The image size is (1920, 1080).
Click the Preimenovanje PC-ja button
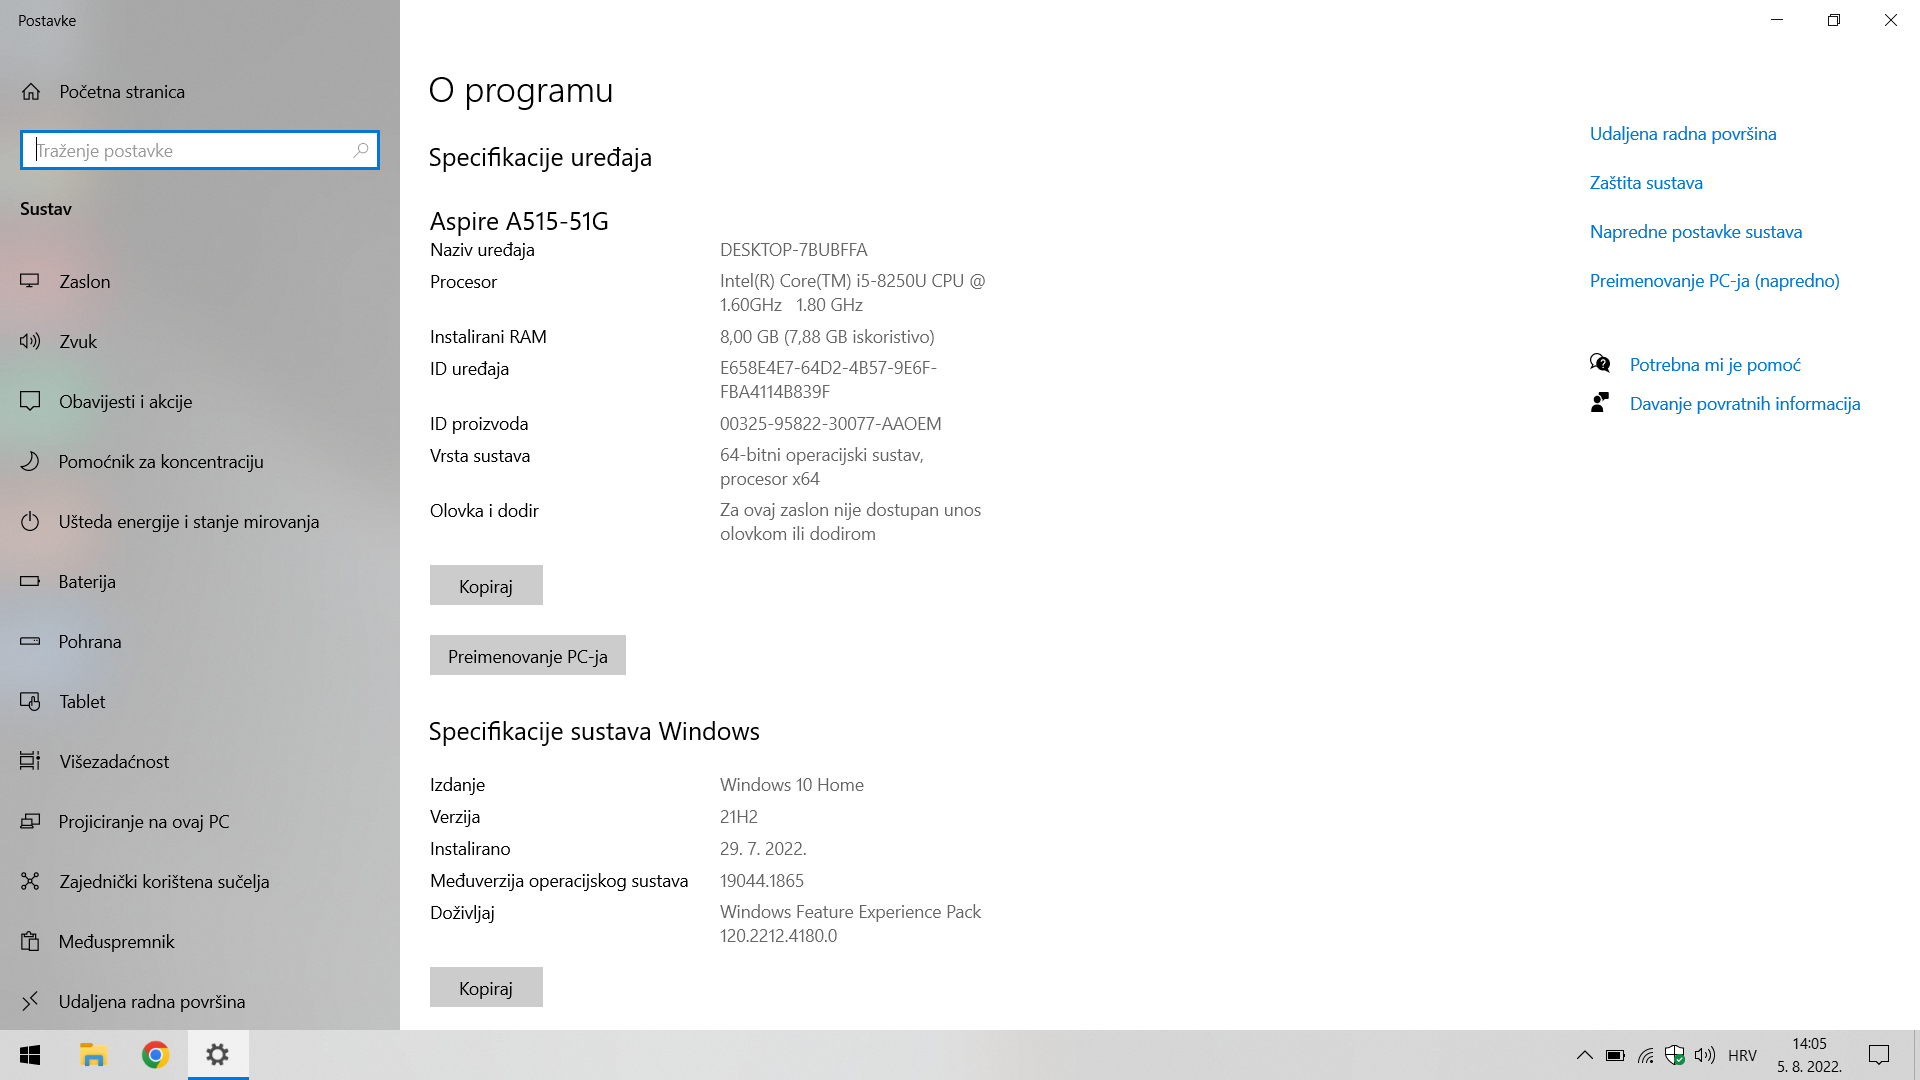528,655
